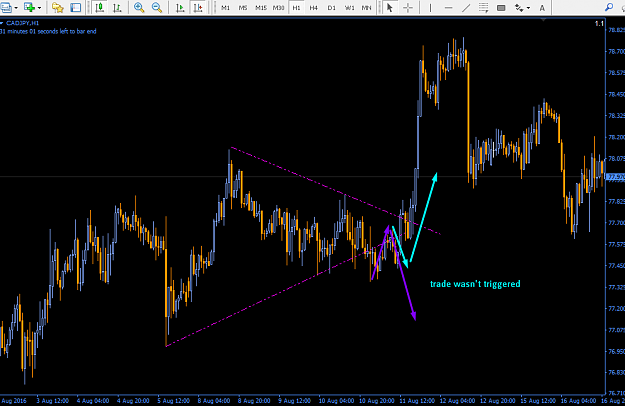Toggle chart shift from right border
Viewport: 625px width, 406px height.
[x=198, y=8]
